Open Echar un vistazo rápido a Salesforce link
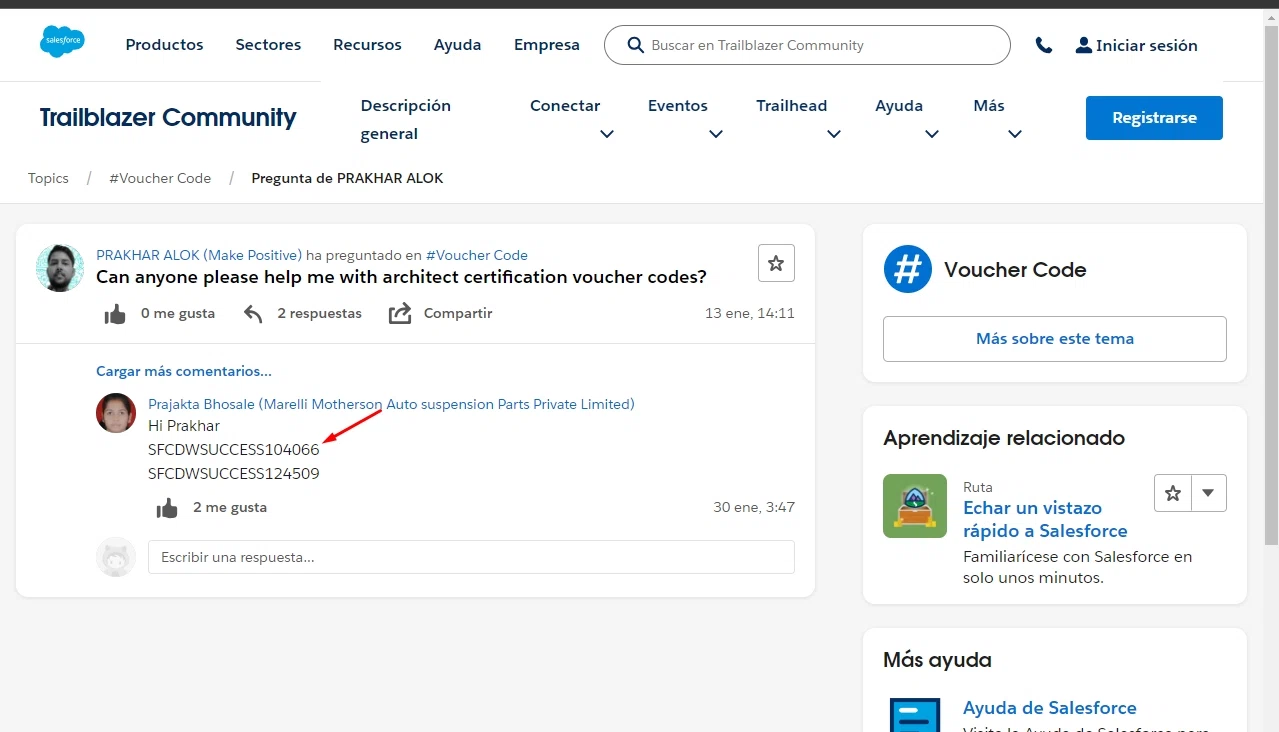 tap(1045, 519)
